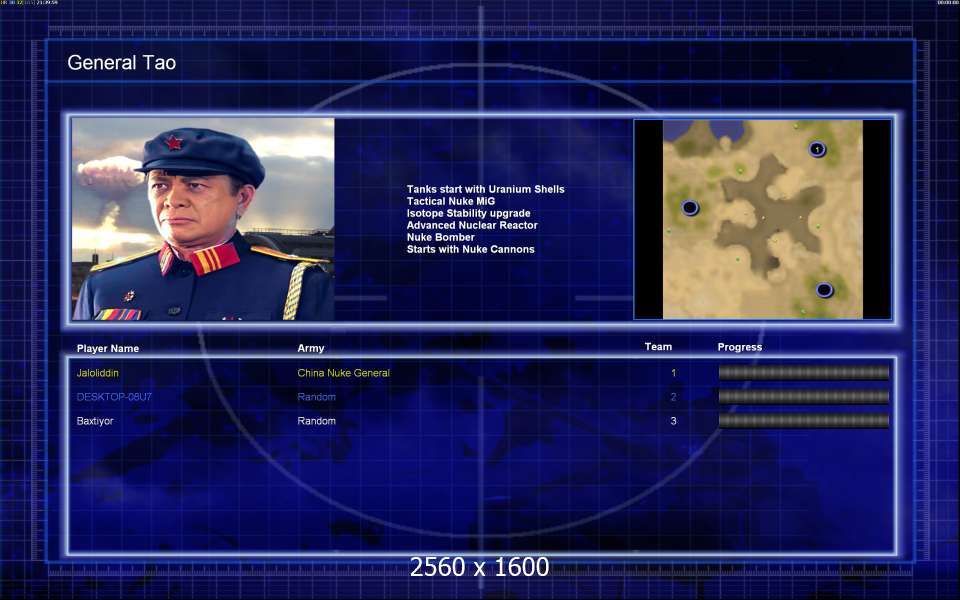Screen dimensions: 960x600
Task: Click the 'Tanks start with Uranium Shells' line
Action: click(x=486, y=189)
